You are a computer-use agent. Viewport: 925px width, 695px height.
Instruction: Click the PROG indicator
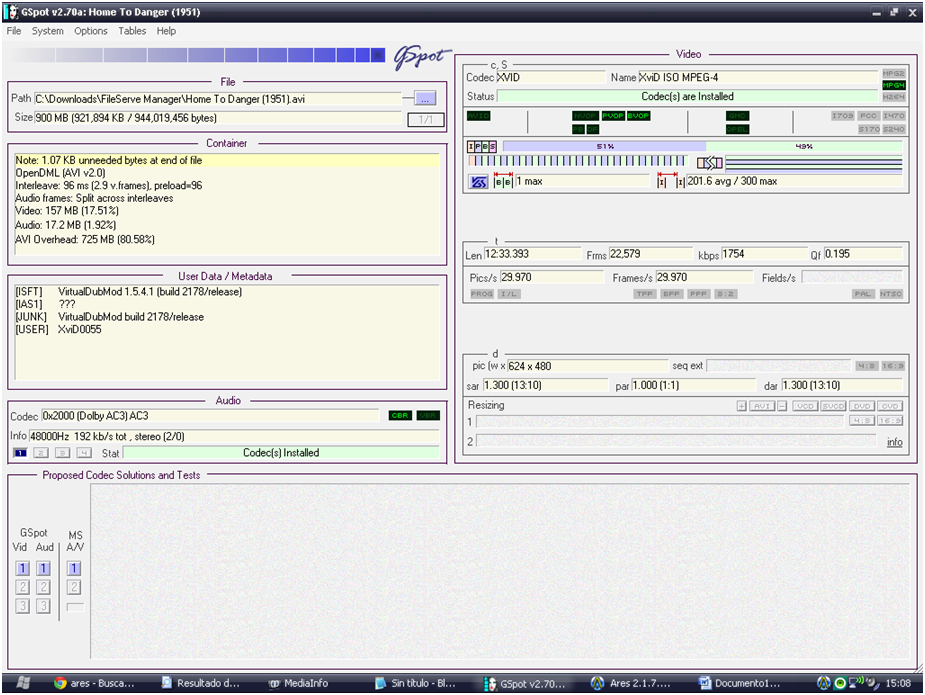[x=481, y=294]
